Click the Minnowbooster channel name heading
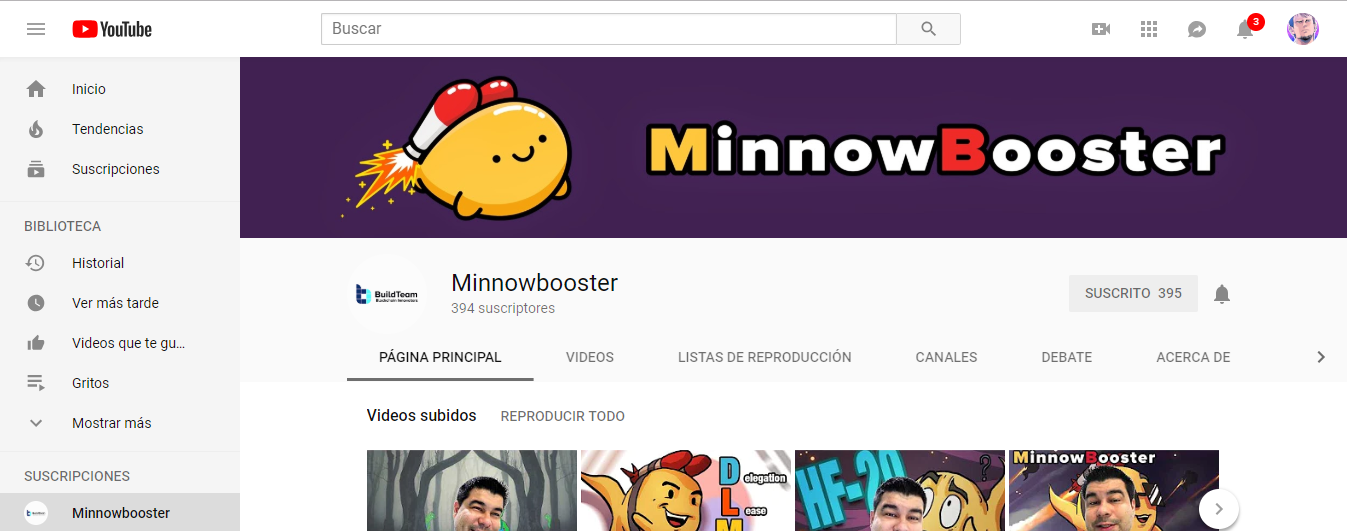The image size is (1347, 531). [x=535, y=283]
